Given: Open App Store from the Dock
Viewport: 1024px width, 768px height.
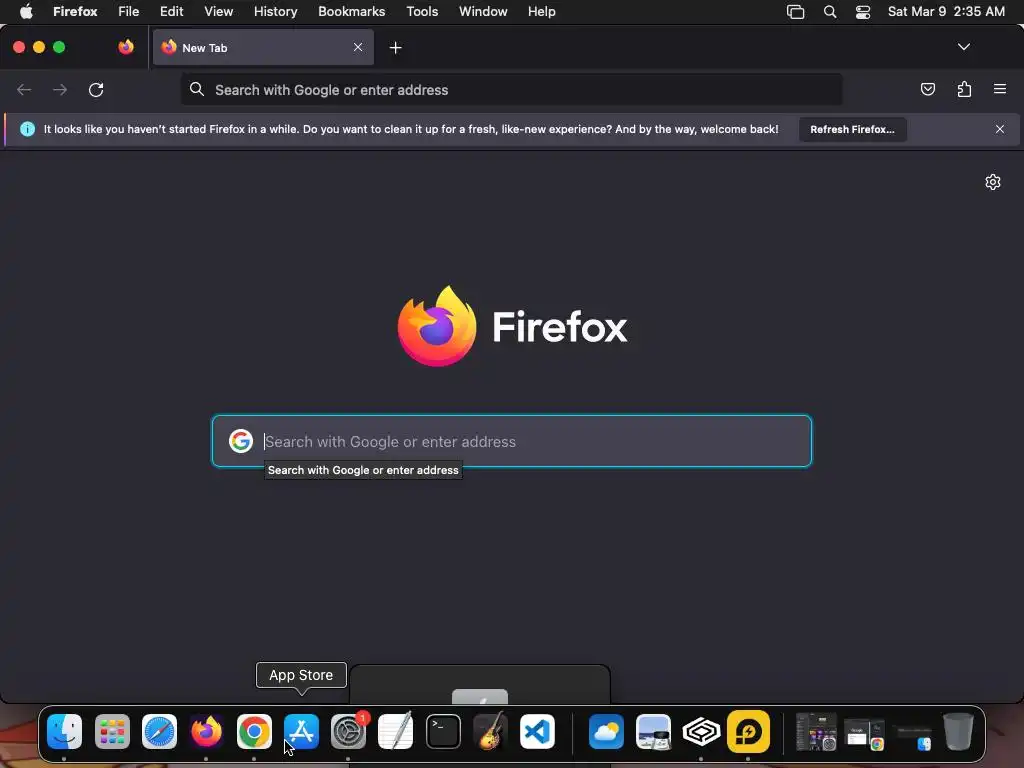Looking at the screenshot, I should 301,731.
